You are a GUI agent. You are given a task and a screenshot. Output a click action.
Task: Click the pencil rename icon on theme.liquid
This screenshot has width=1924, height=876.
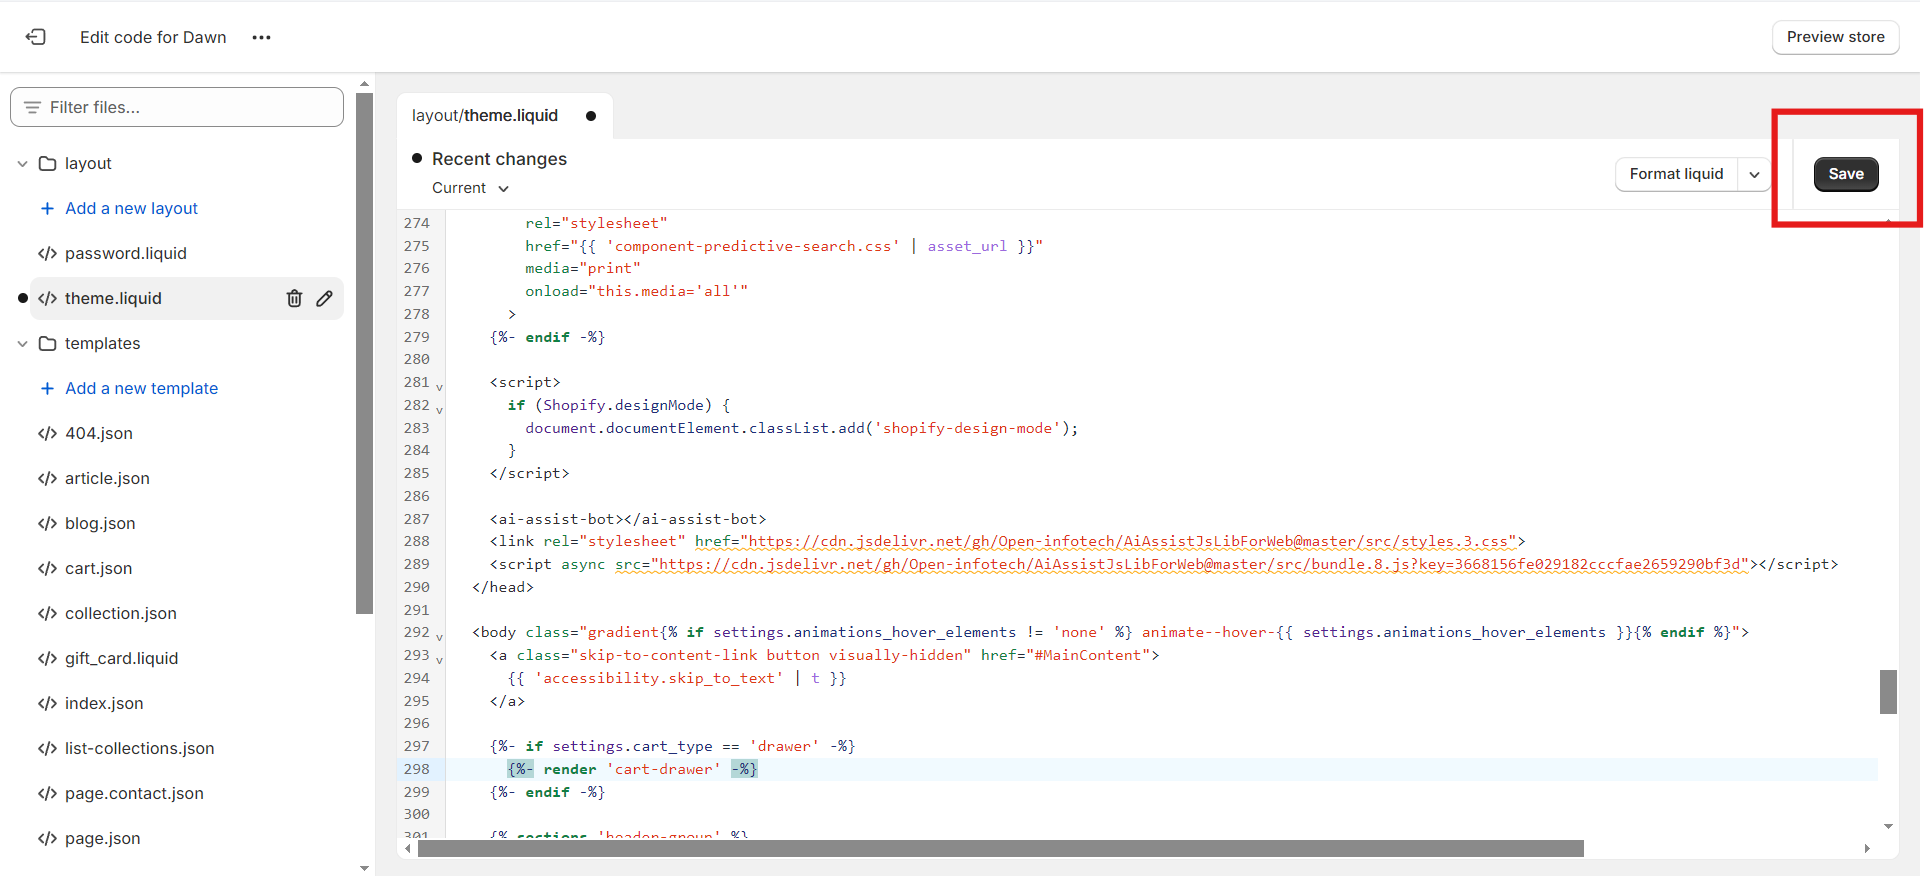point(324,298)
